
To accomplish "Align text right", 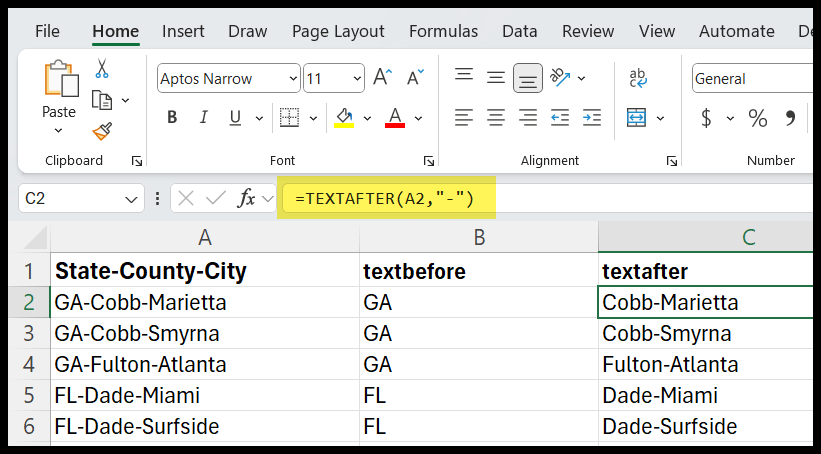I will [528, 118].
